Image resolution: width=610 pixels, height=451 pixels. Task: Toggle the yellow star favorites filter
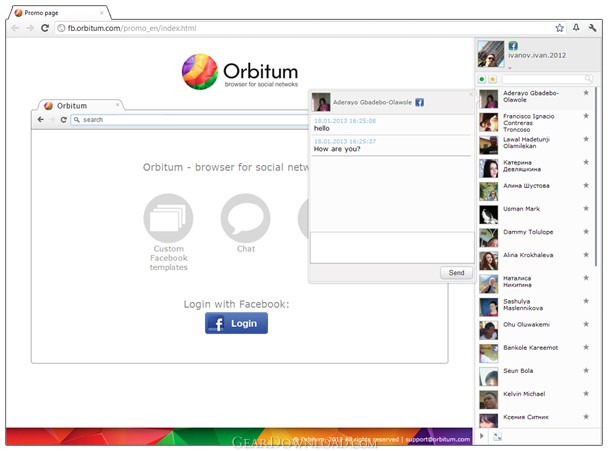coord(493,79)
